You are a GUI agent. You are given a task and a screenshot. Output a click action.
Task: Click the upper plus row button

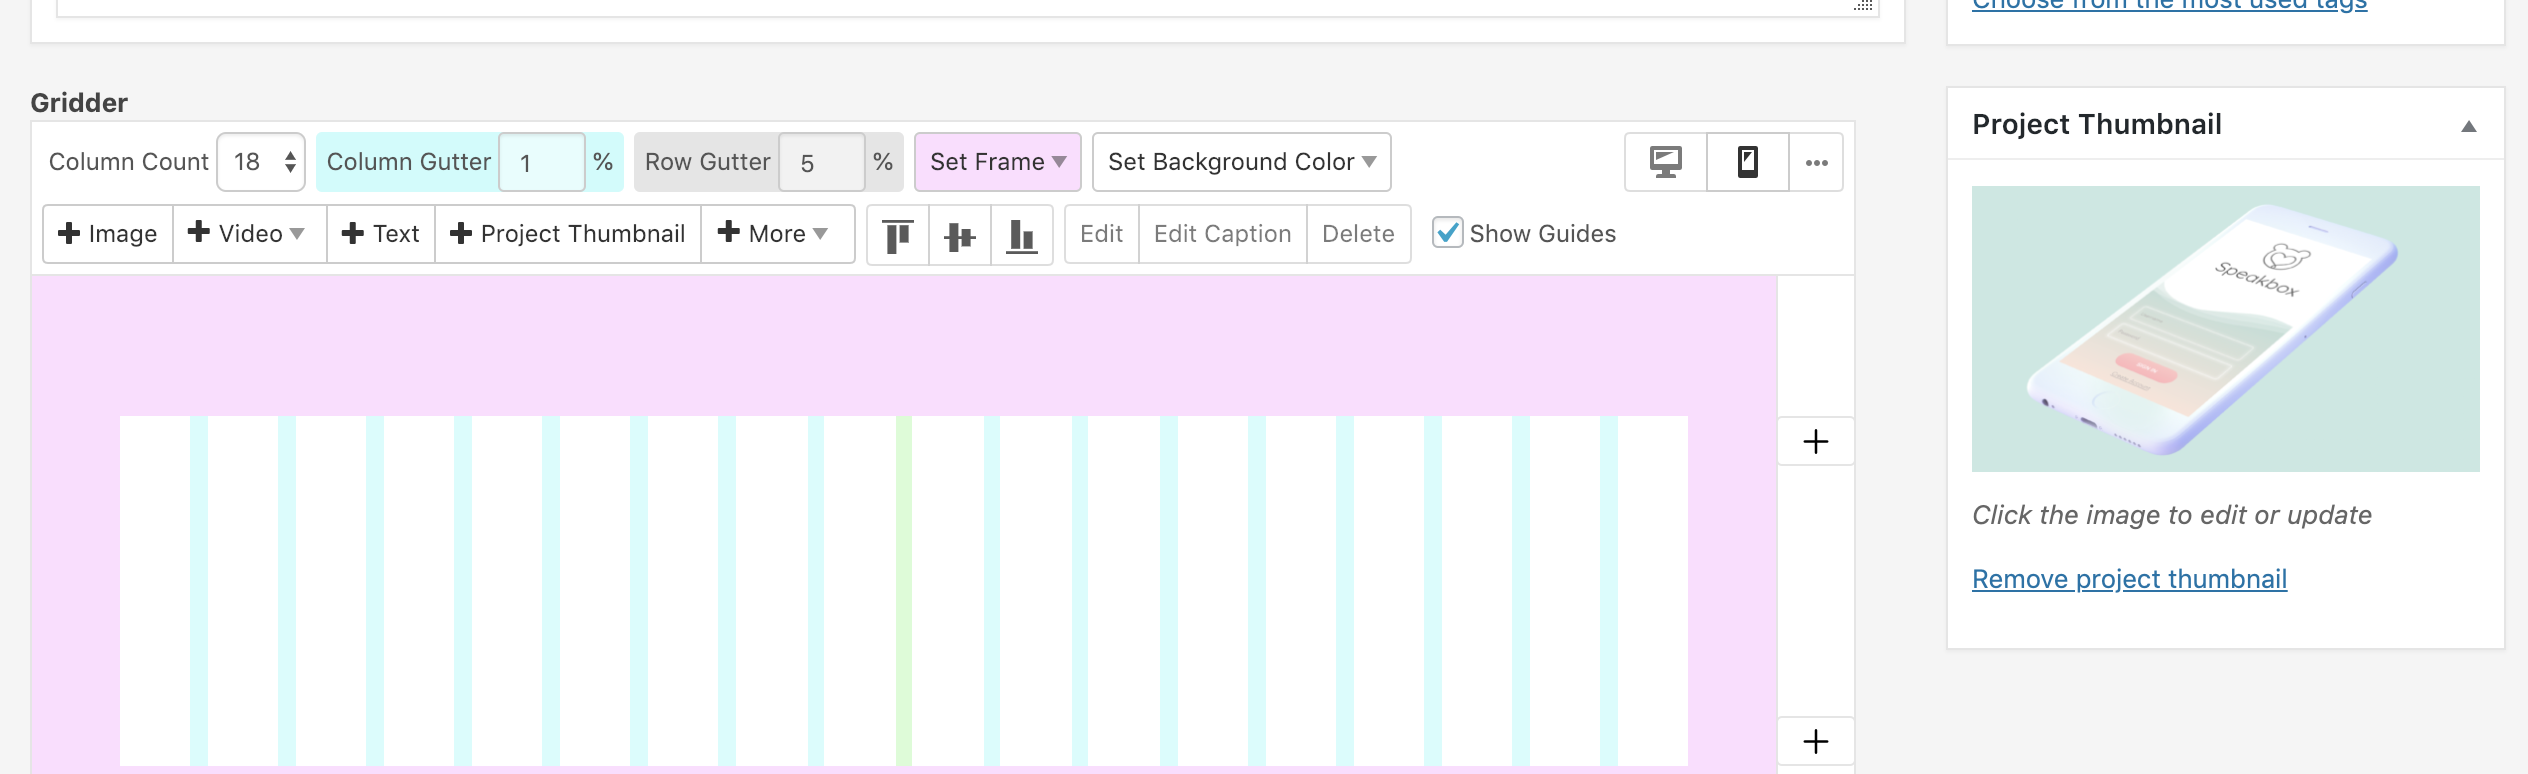pos(1815,442)
